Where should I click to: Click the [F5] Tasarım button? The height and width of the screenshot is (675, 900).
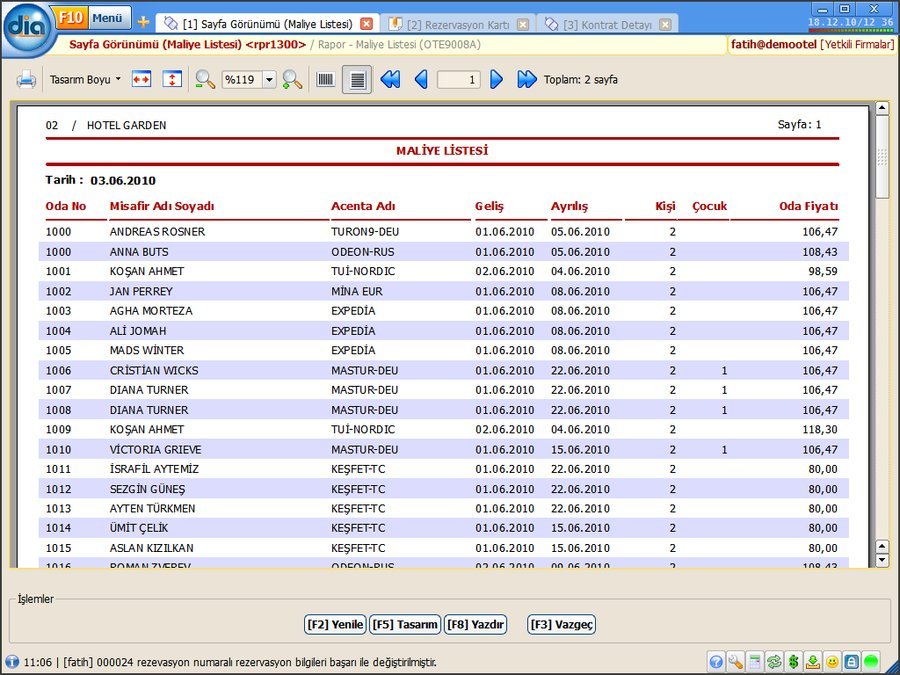point(405,624)
